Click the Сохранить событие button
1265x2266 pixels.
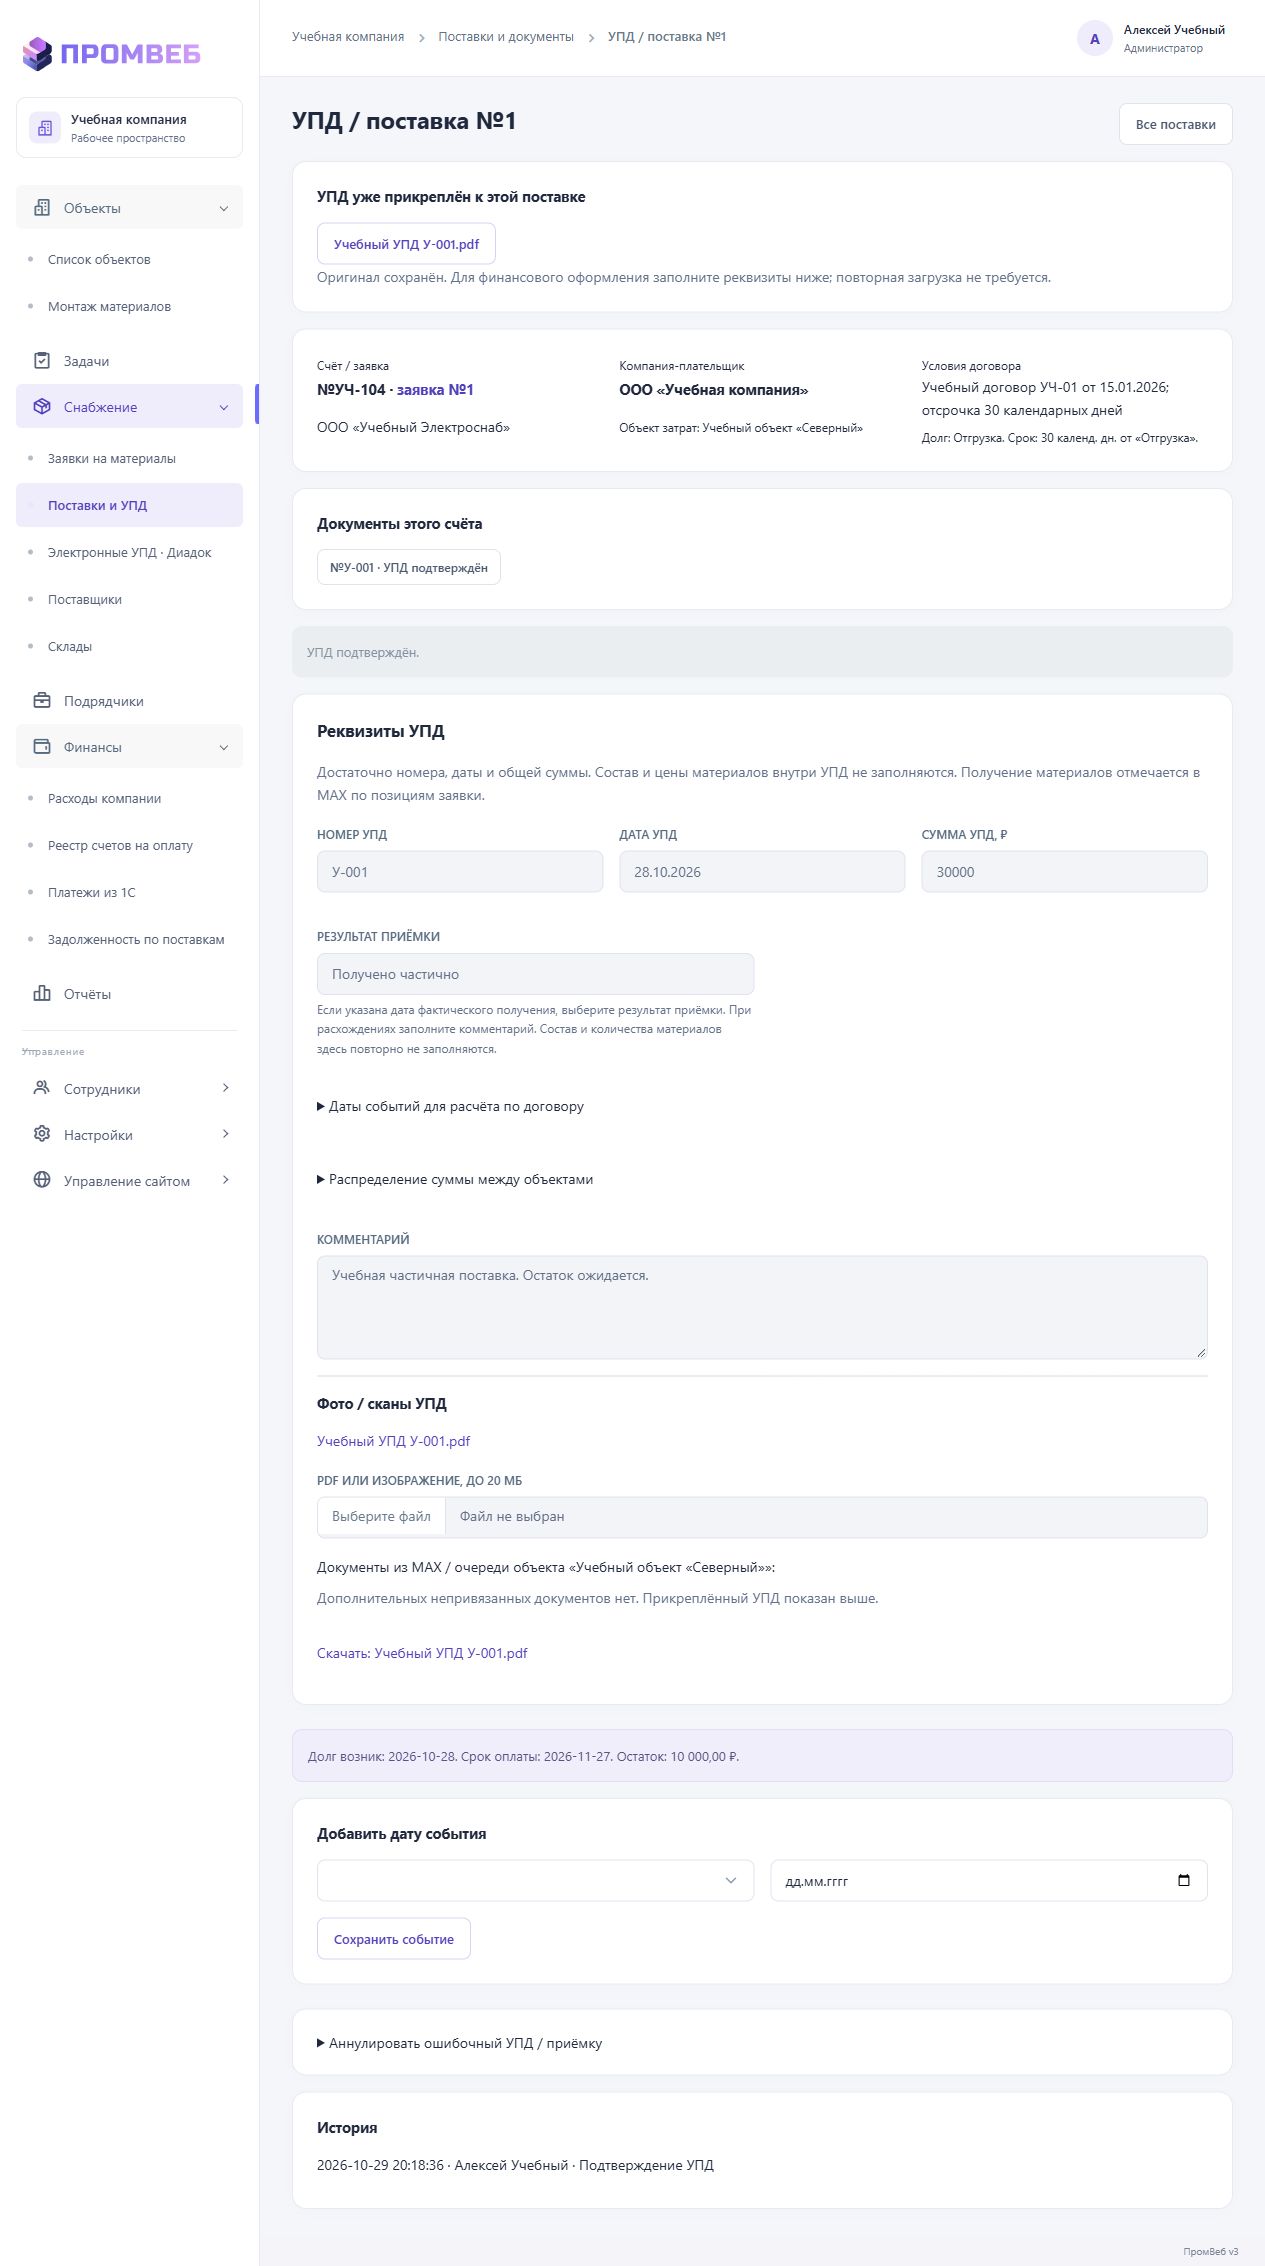tap(393, 1939)
